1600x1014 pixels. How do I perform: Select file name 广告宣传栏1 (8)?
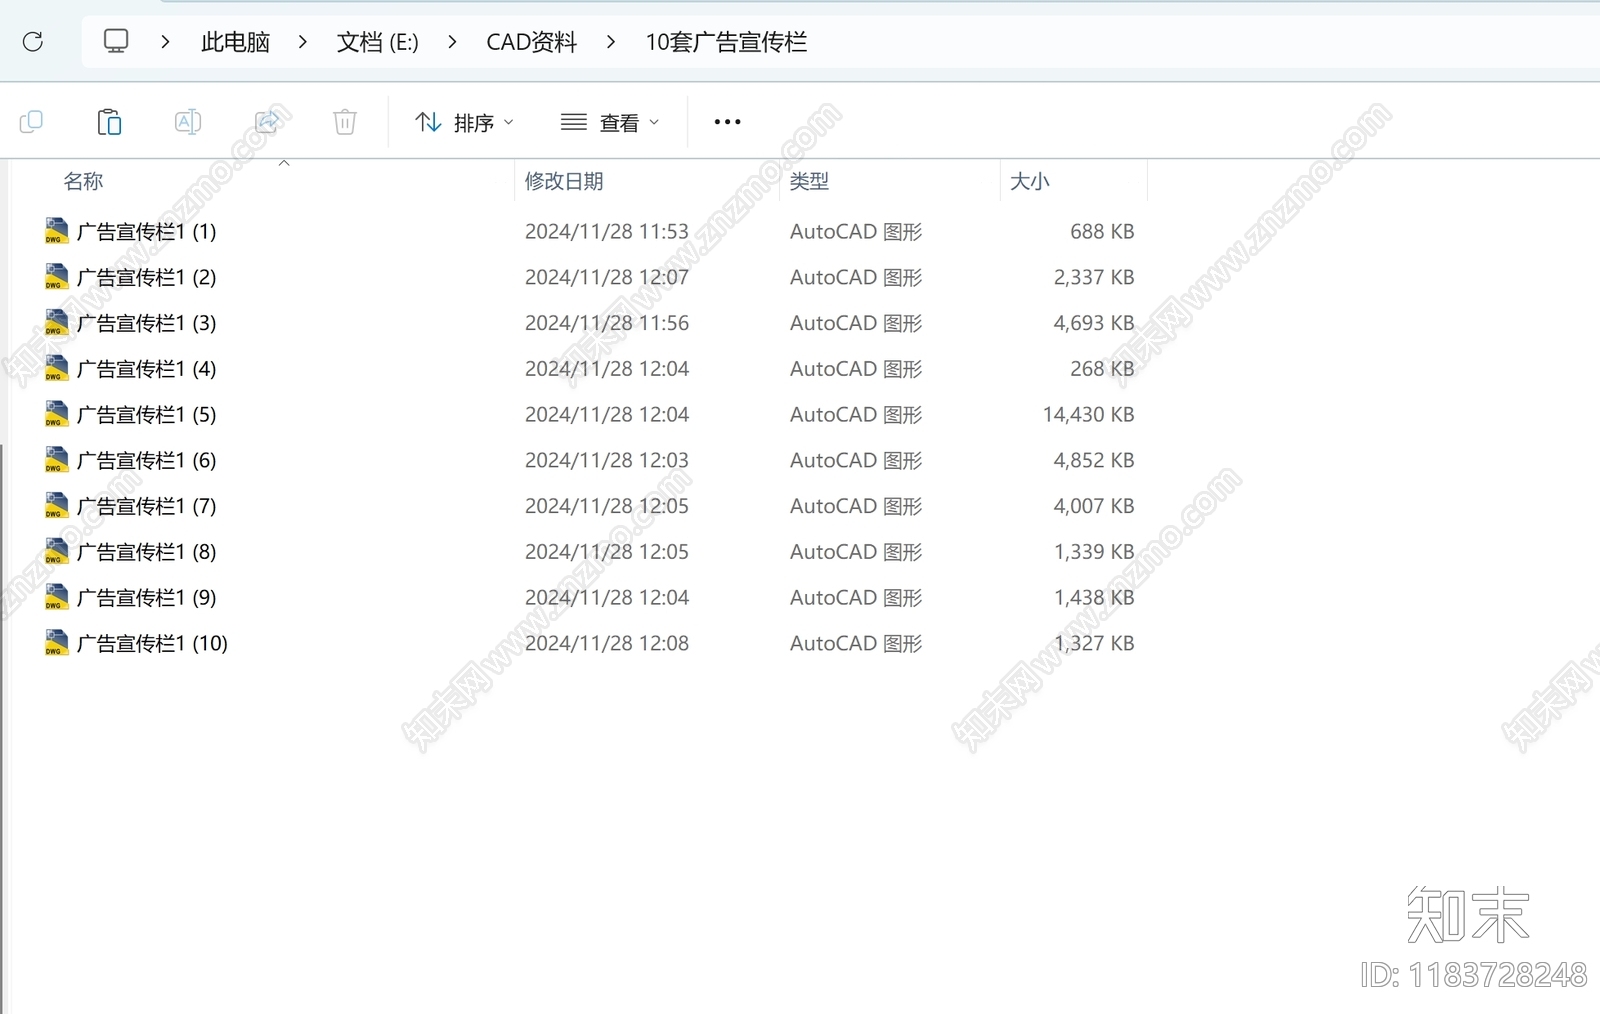pos(147,553)
